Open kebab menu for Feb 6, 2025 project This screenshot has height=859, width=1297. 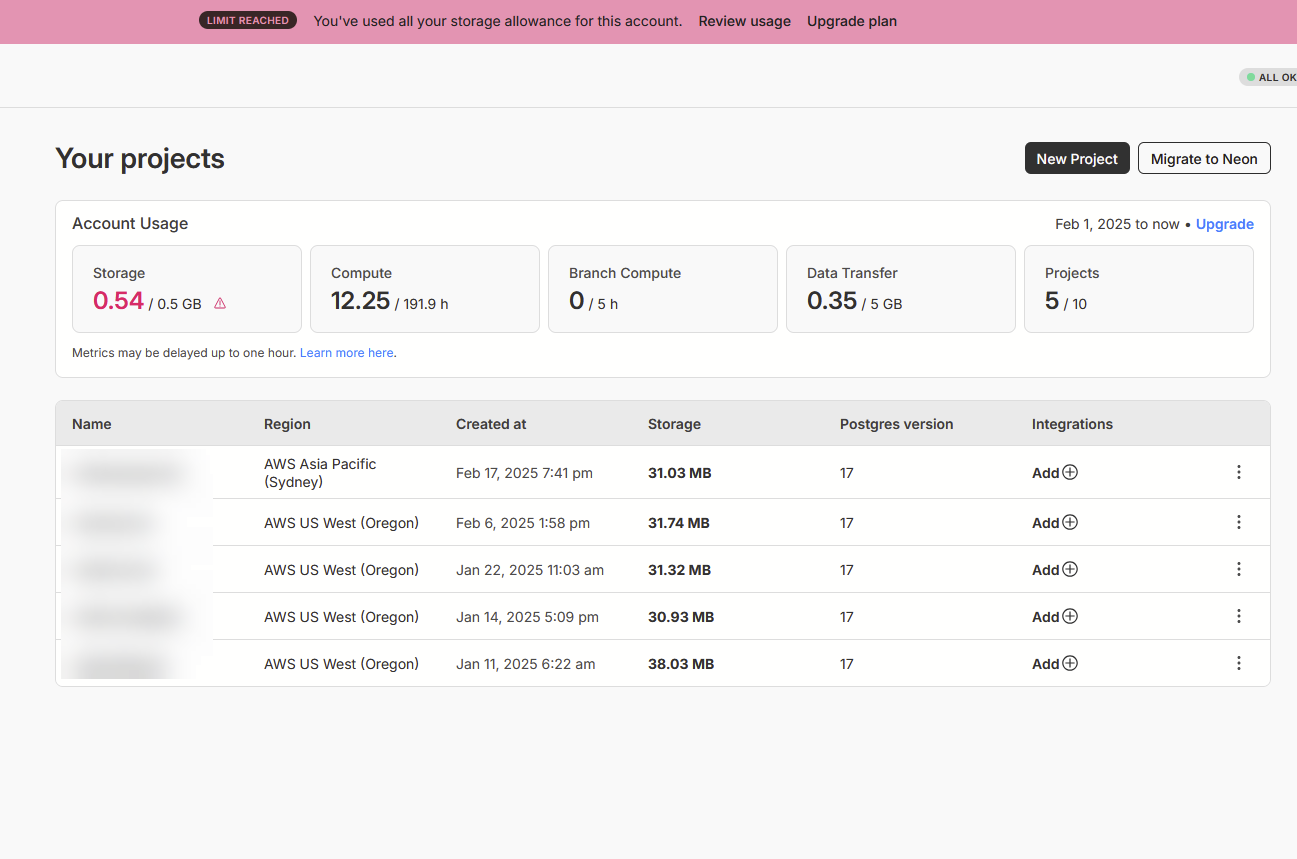coord(1239,522)
